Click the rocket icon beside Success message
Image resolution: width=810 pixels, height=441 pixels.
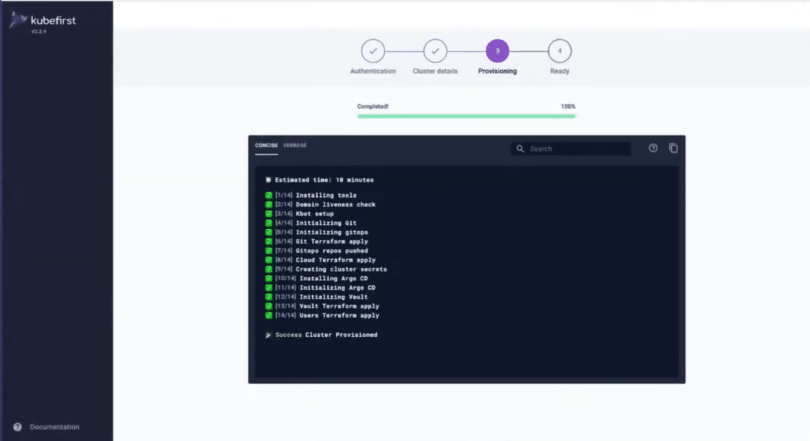point(268,335)
